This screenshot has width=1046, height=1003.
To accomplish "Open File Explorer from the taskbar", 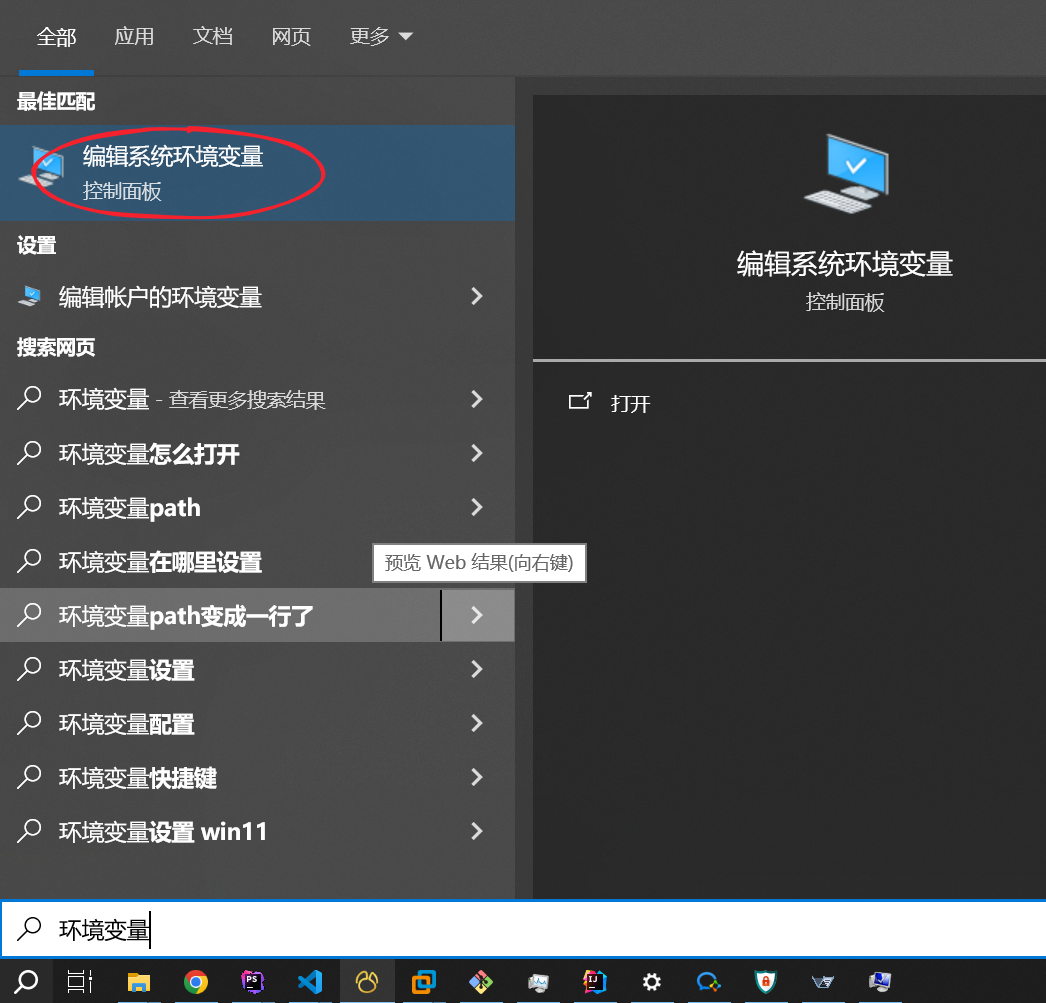I will [x=139, y=982].
